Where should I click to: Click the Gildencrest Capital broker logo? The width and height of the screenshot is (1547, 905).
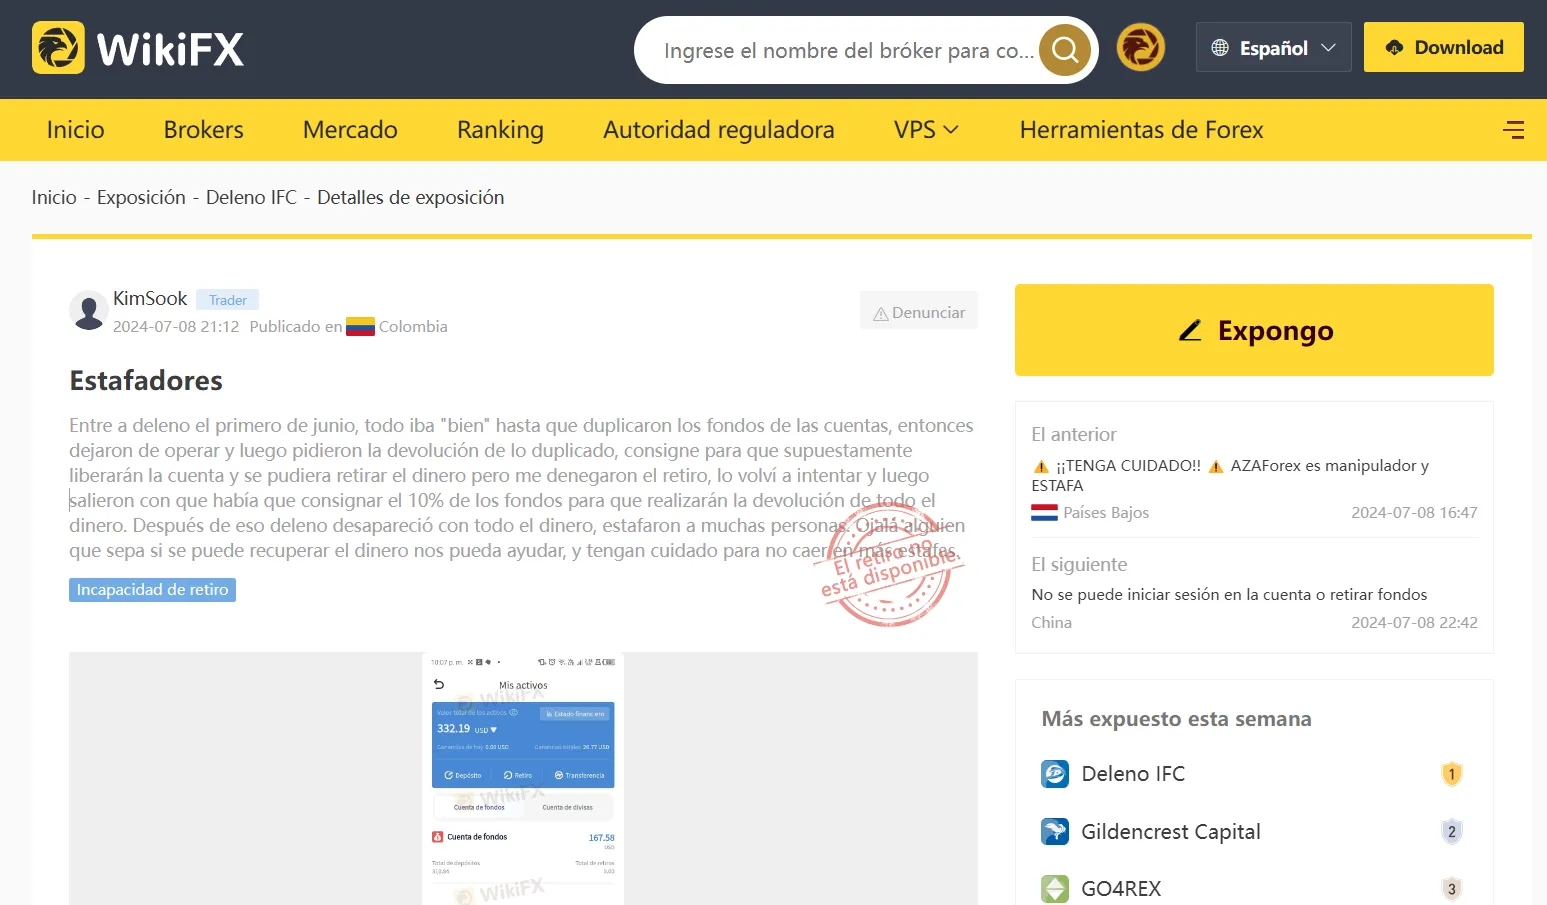click(1055, 832)
